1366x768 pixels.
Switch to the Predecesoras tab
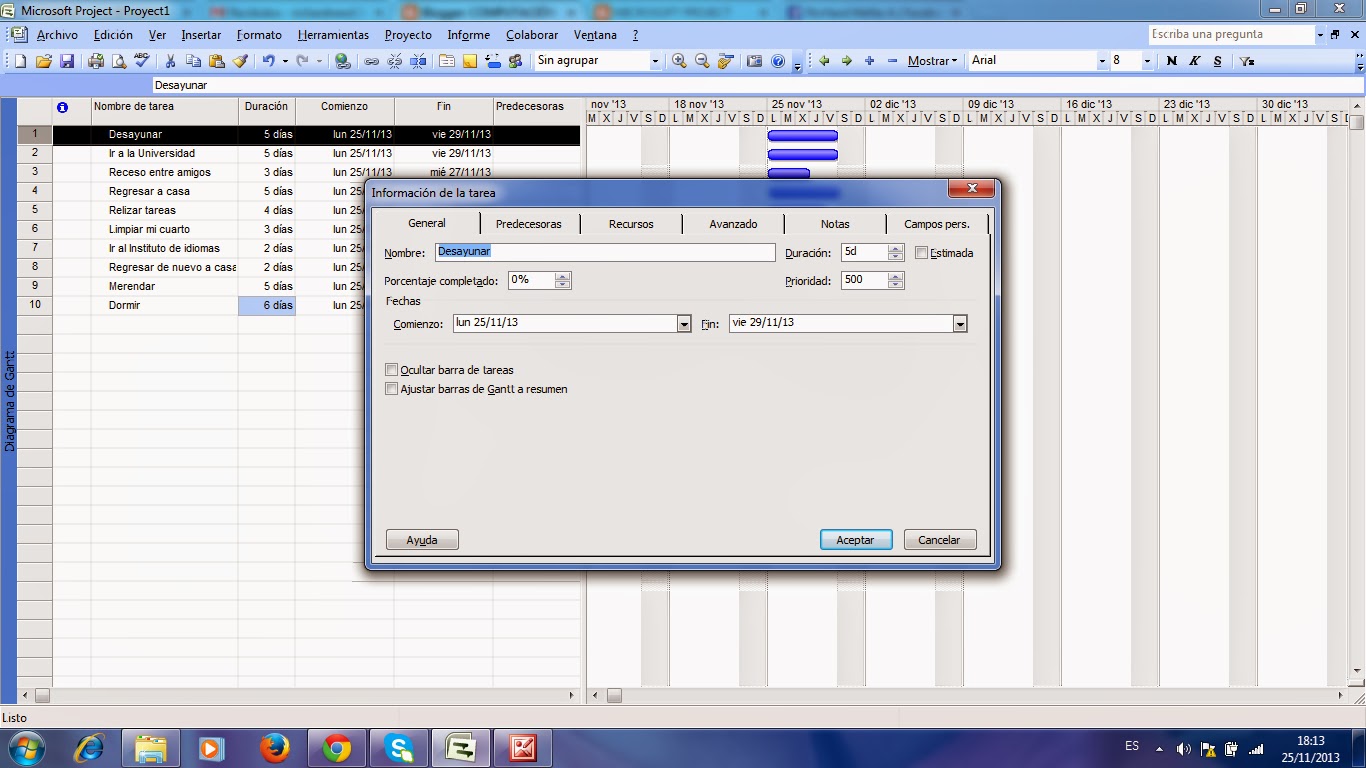pos(529,223)
